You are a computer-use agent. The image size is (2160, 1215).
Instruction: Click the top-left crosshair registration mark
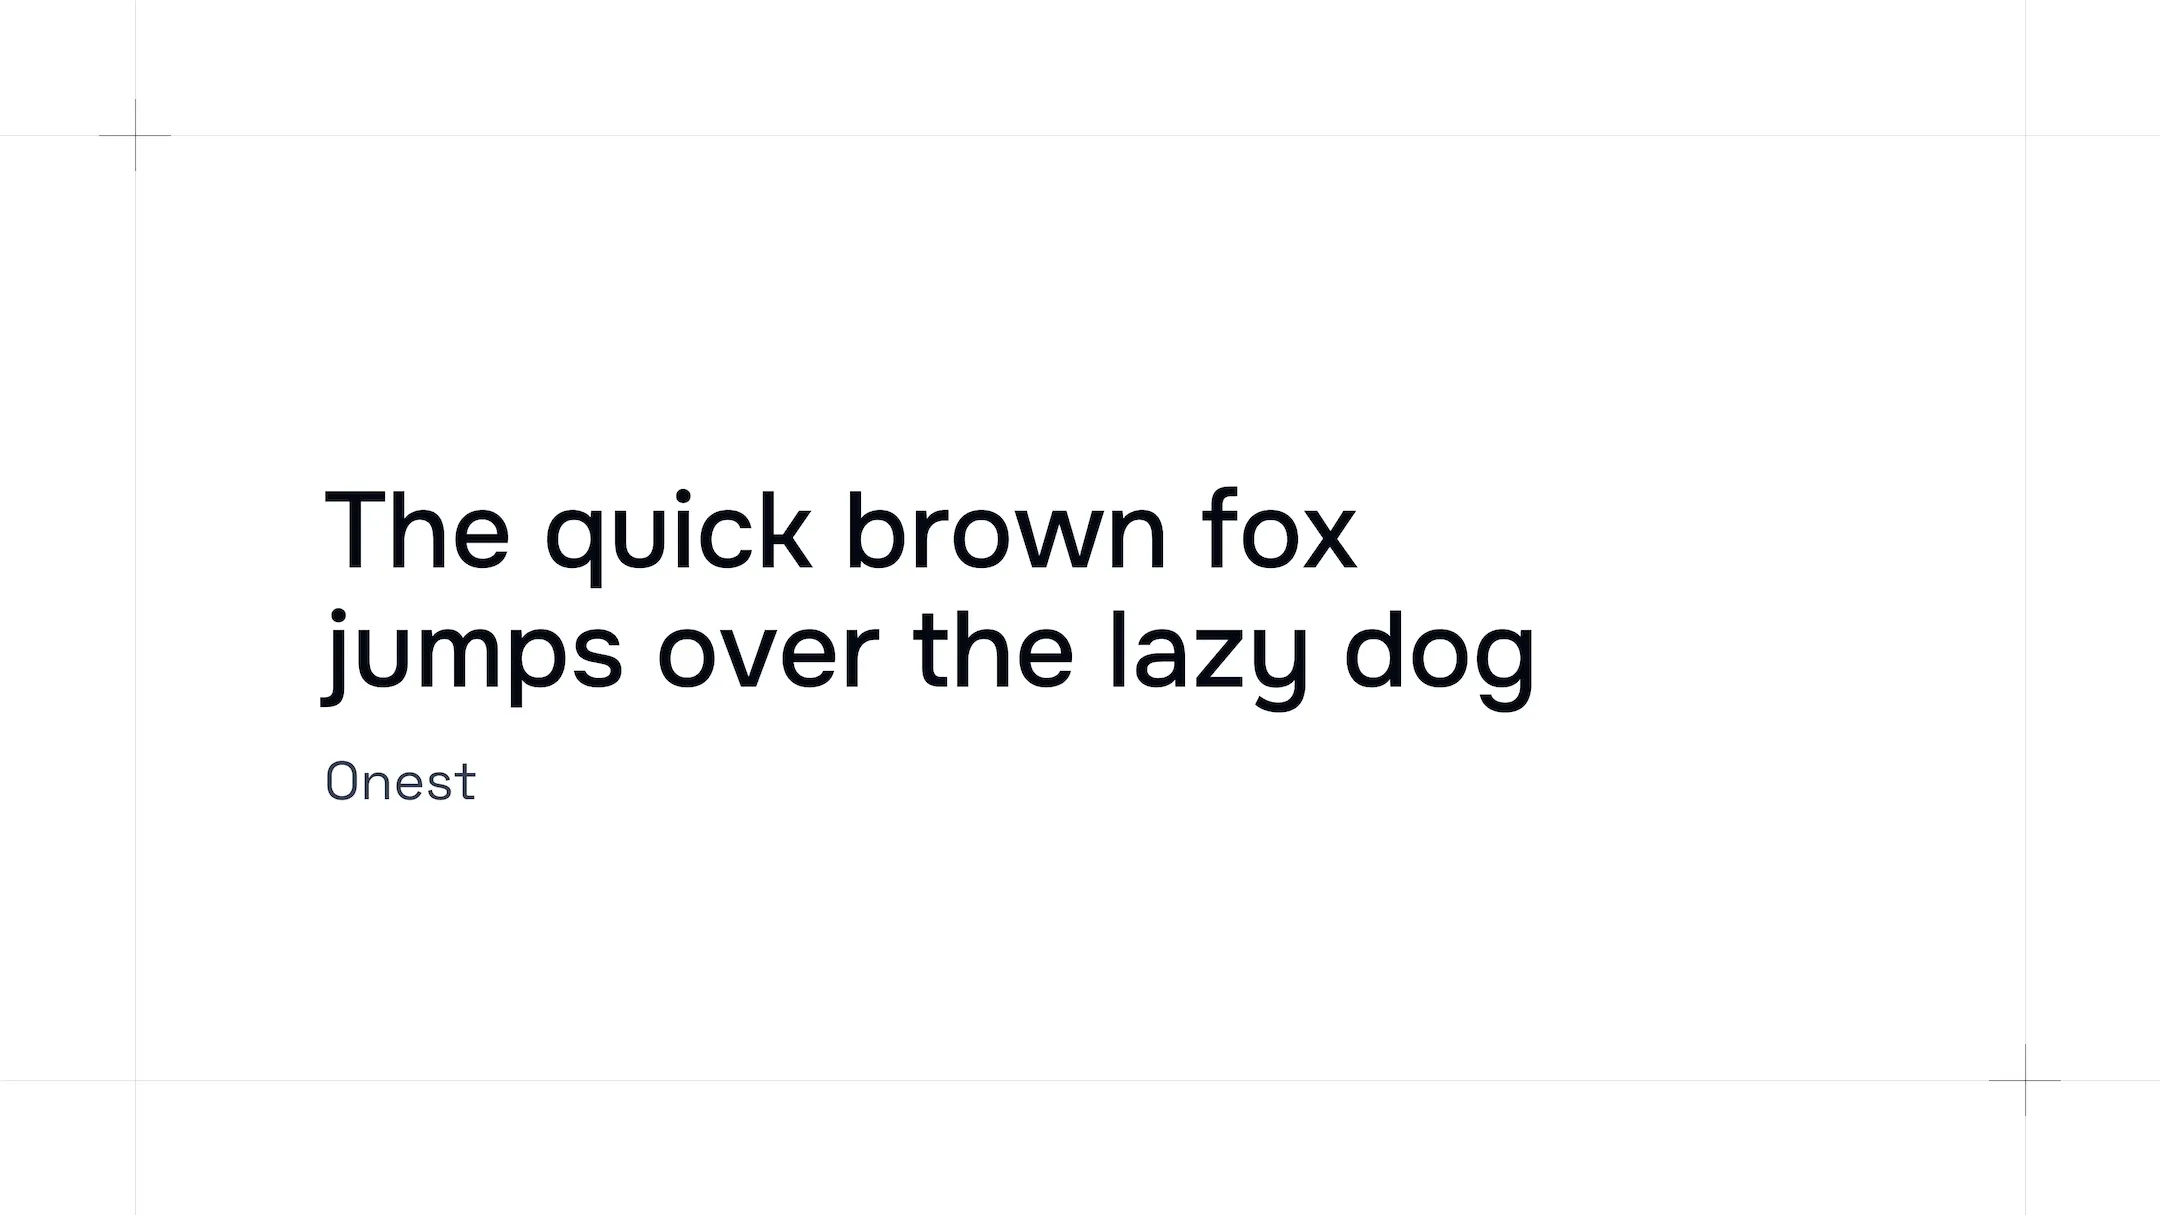[135, 135]
